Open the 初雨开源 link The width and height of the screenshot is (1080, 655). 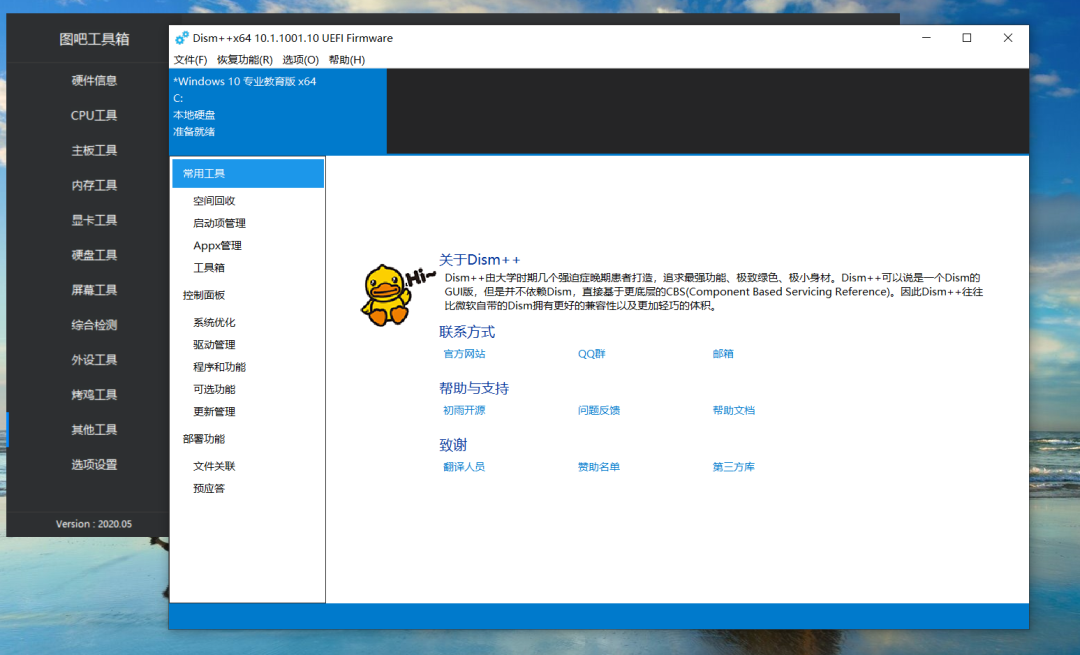(464, 410)
